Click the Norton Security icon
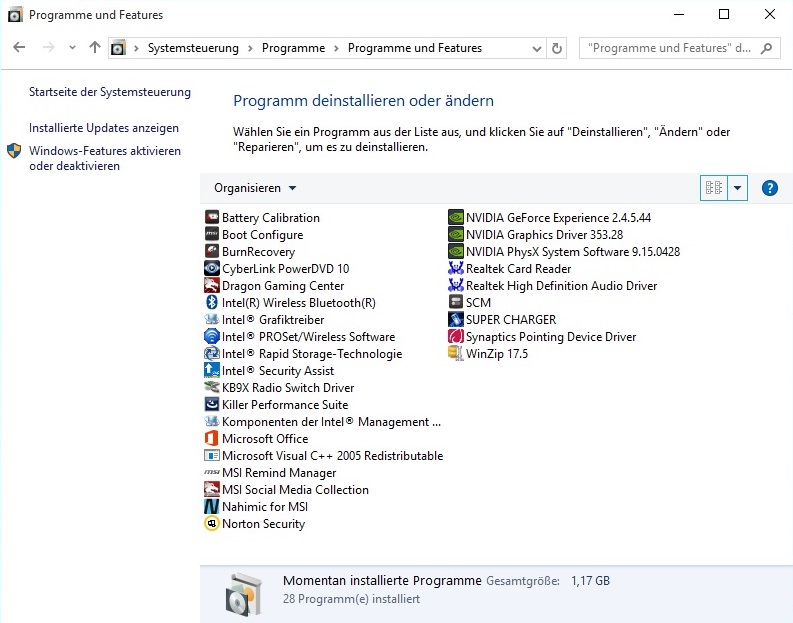This screenshot has height=623, width=793. click(x=211, y=523)
